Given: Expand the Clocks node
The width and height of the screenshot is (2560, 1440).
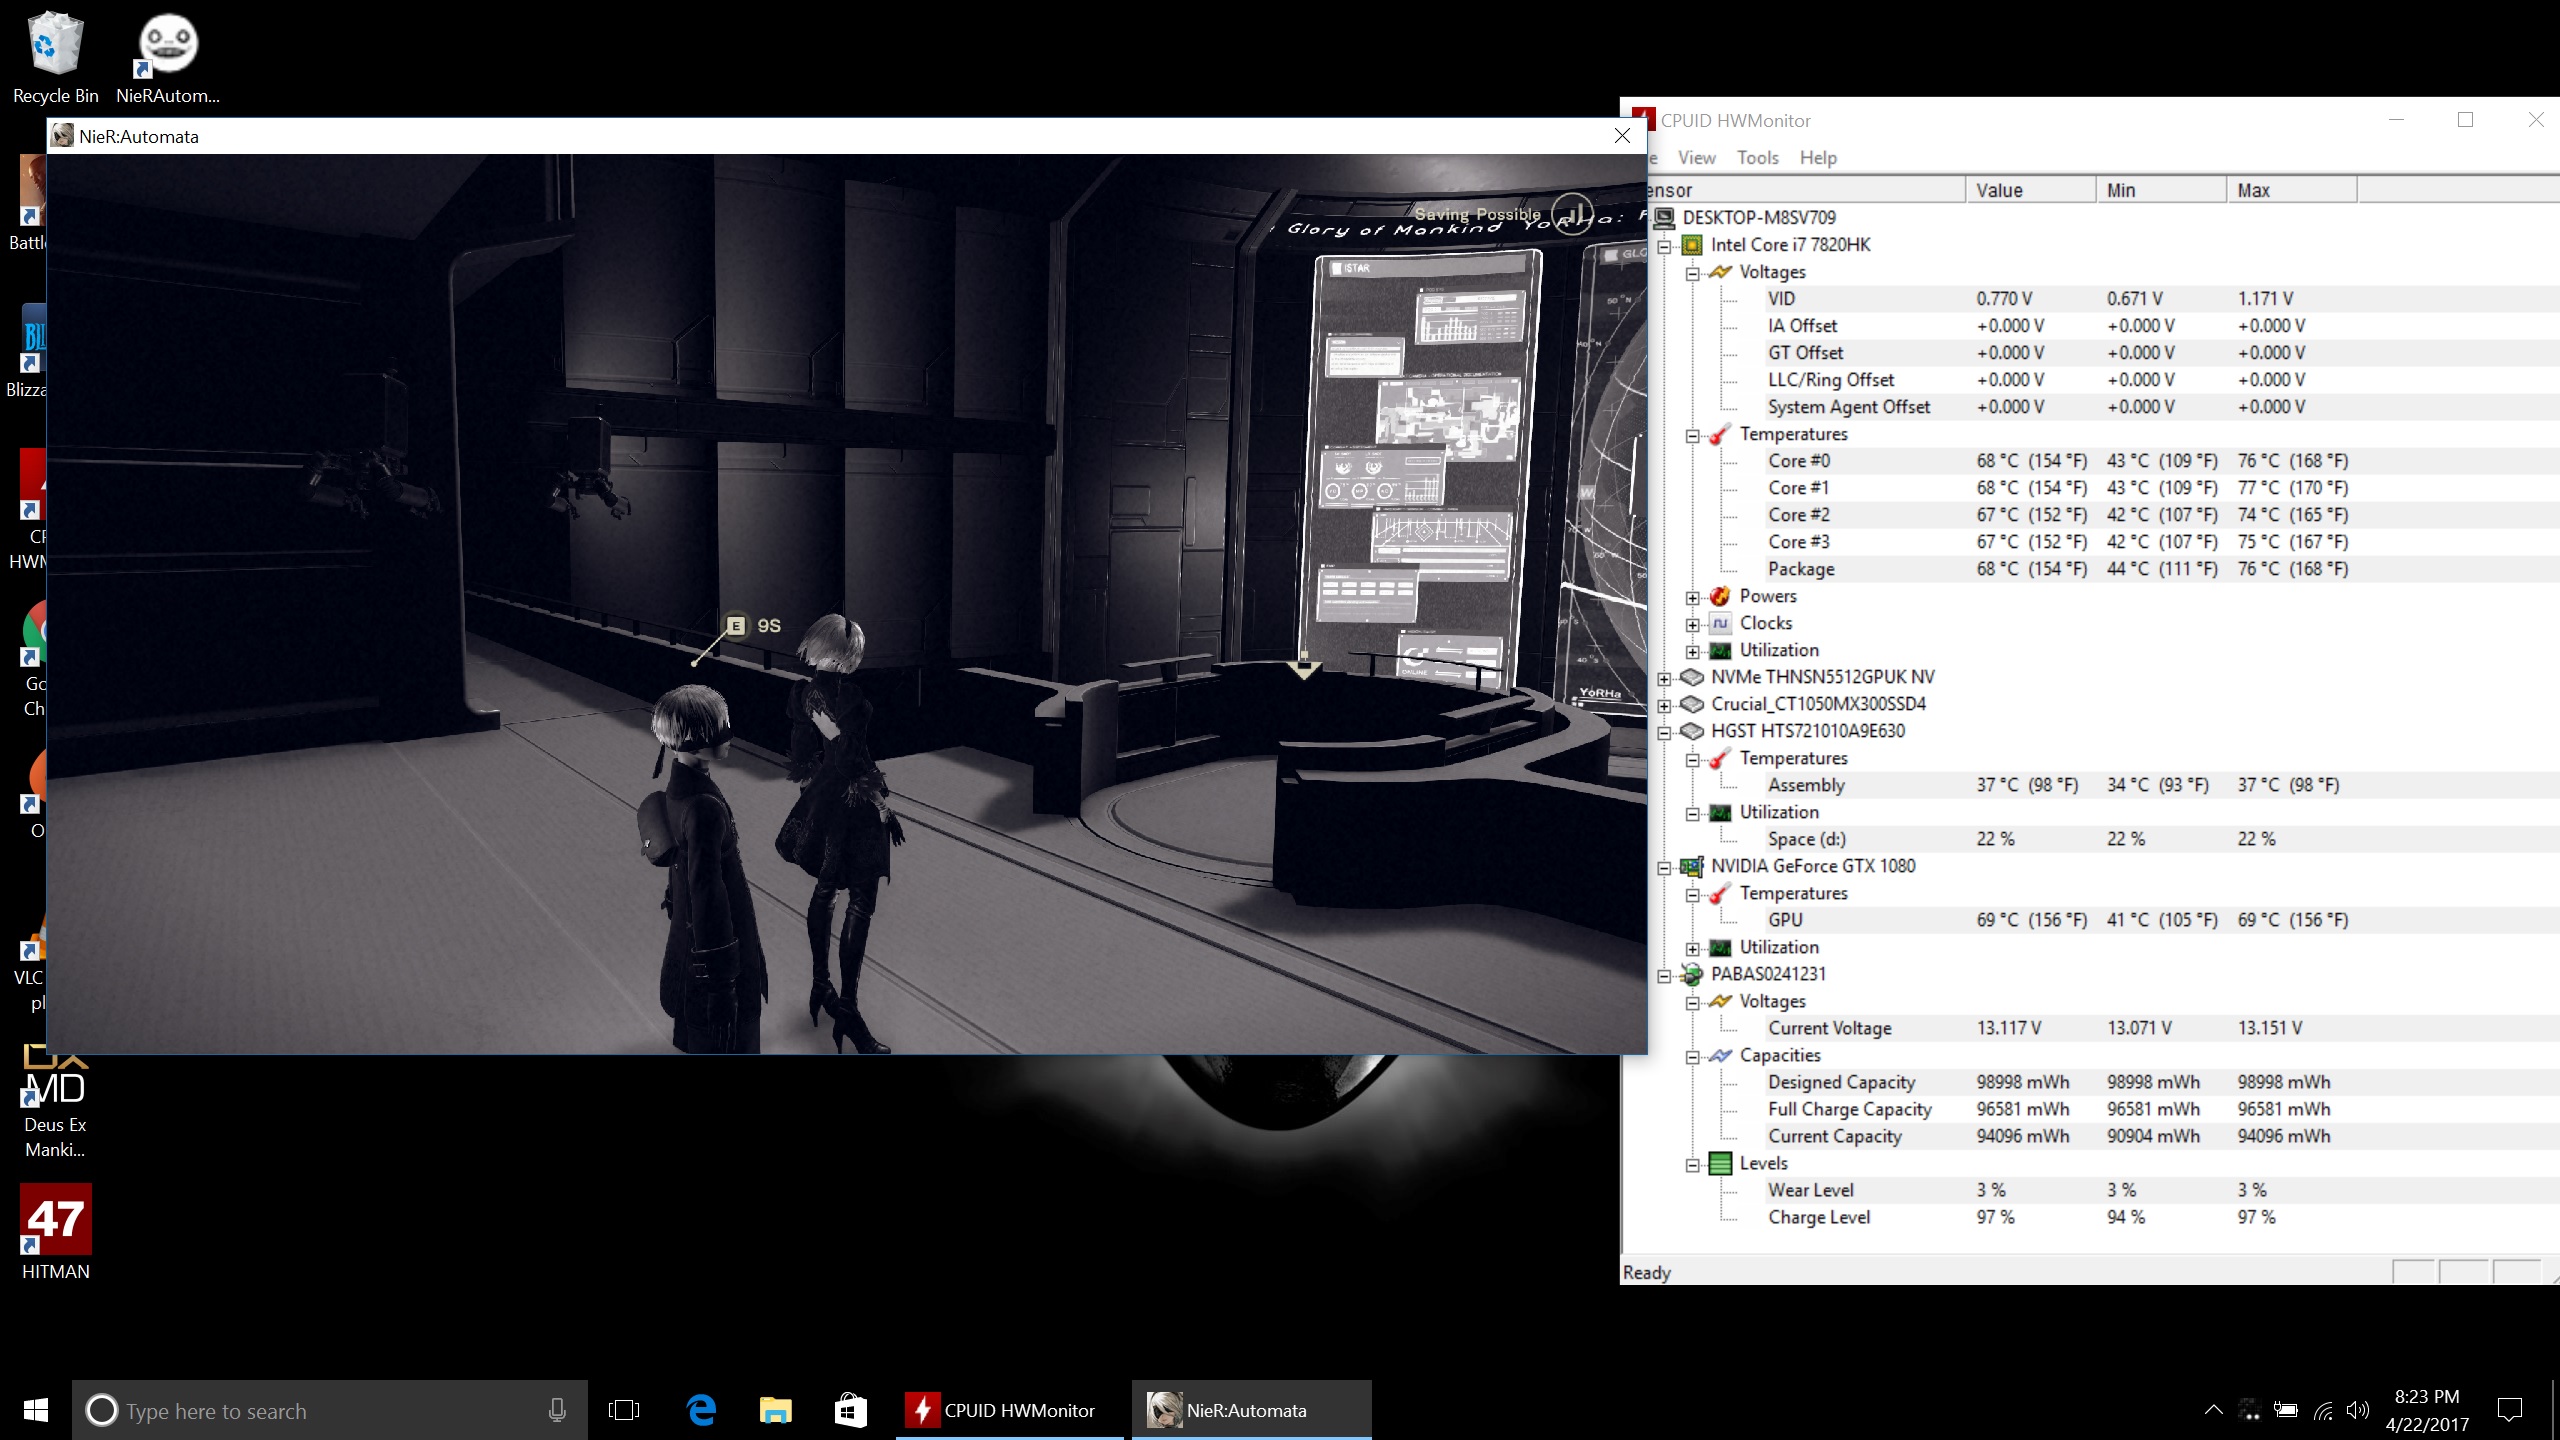Looking at the screenshot, I should coord(1692,624).
